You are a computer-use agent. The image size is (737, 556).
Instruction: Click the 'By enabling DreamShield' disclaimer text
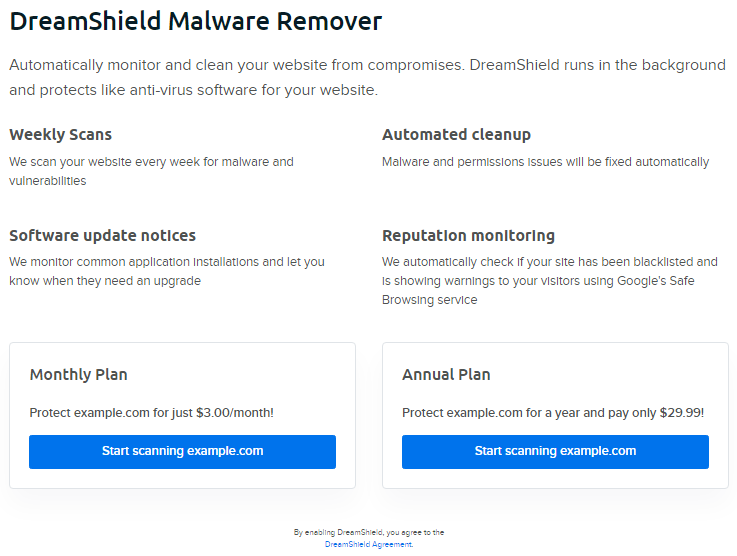pyautogui.click(x=369, y=533)
